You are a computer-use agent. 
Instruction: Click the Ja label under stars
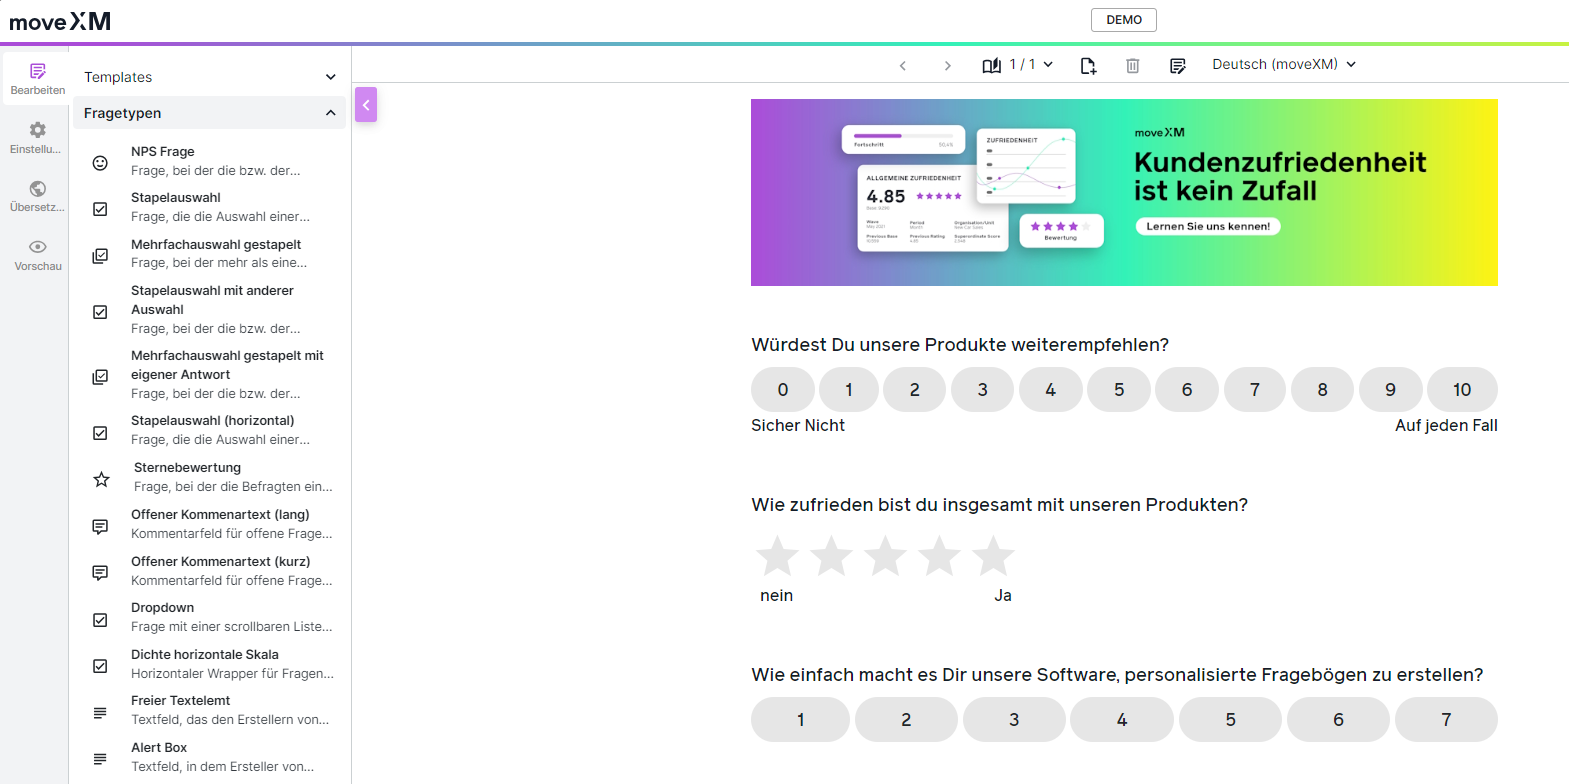(x=1003, y=596)
